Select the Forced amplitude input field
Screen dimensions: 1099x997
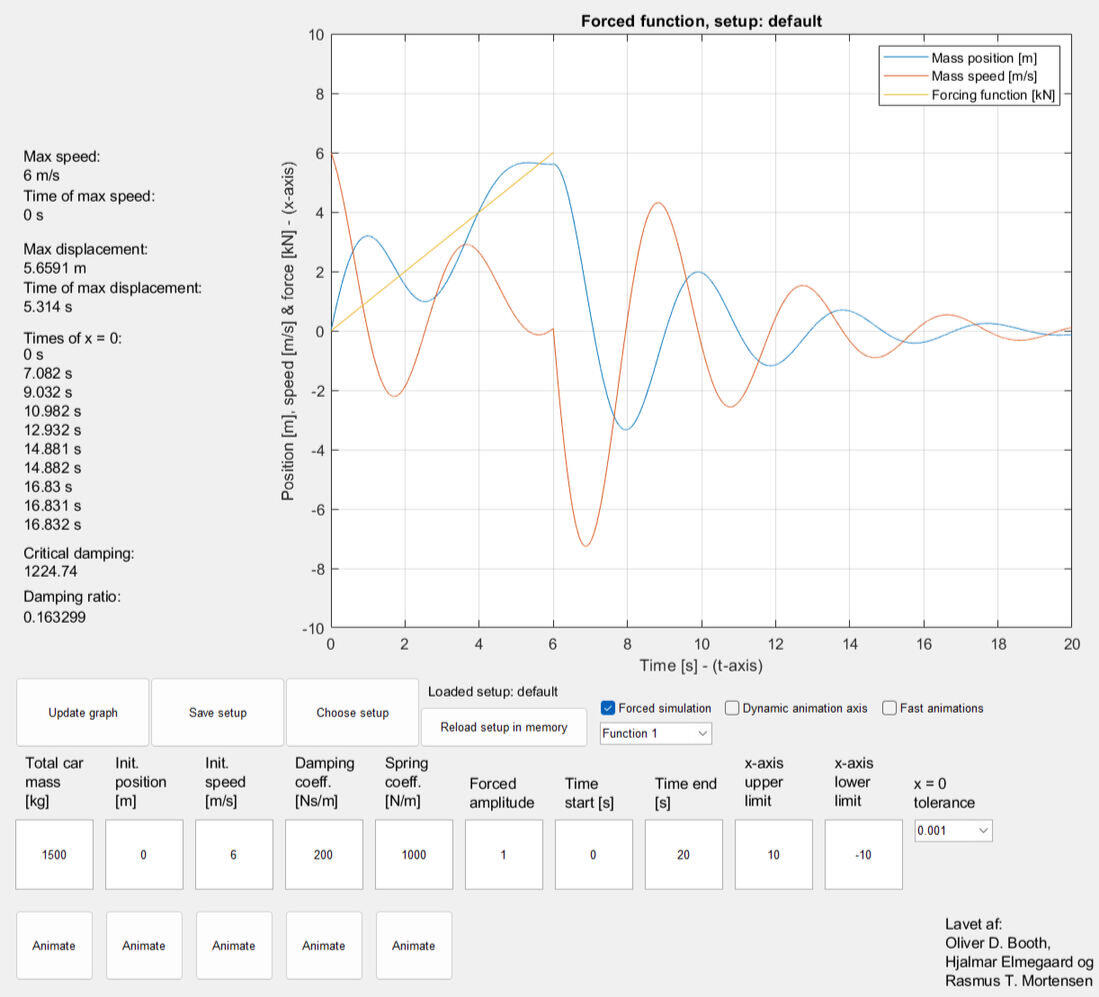tap(504, 855)
